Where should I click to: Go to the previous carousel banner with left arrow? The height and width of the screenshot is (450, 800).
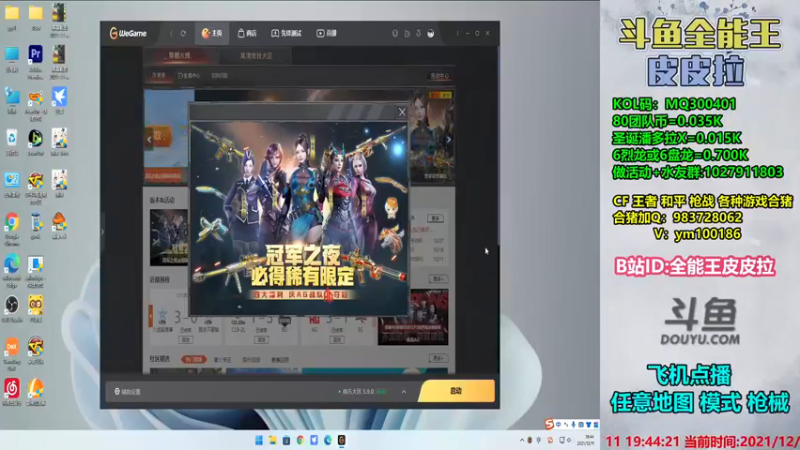tap(149, 139)
